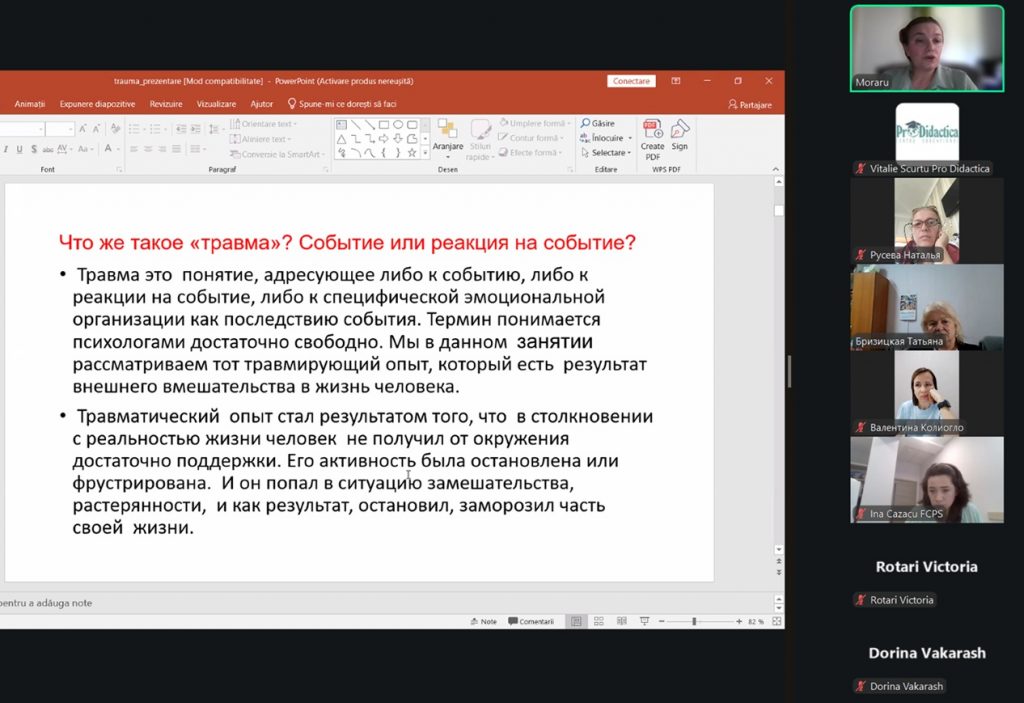Fit slide to current window icon
Viewport: 1024px width, 703px height.
(775, 621)
